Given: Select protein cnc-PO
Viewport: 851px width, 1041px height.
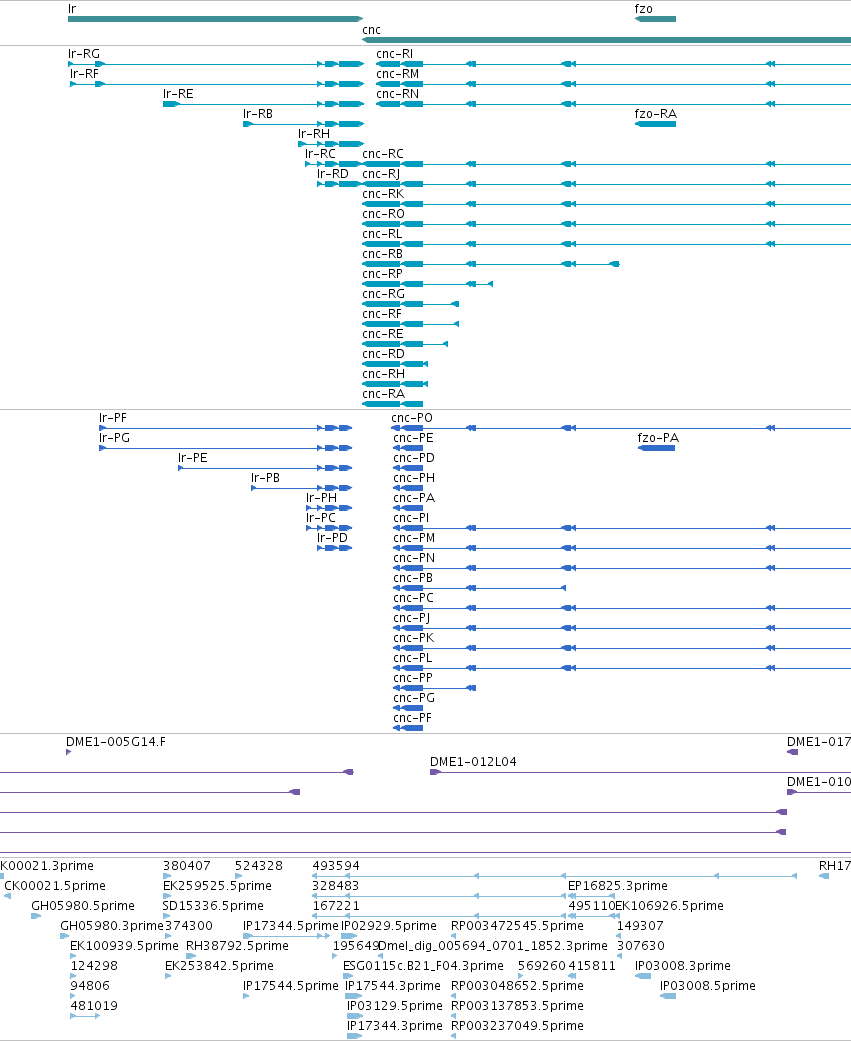Looking at the screenshot, I should [621, 428].
